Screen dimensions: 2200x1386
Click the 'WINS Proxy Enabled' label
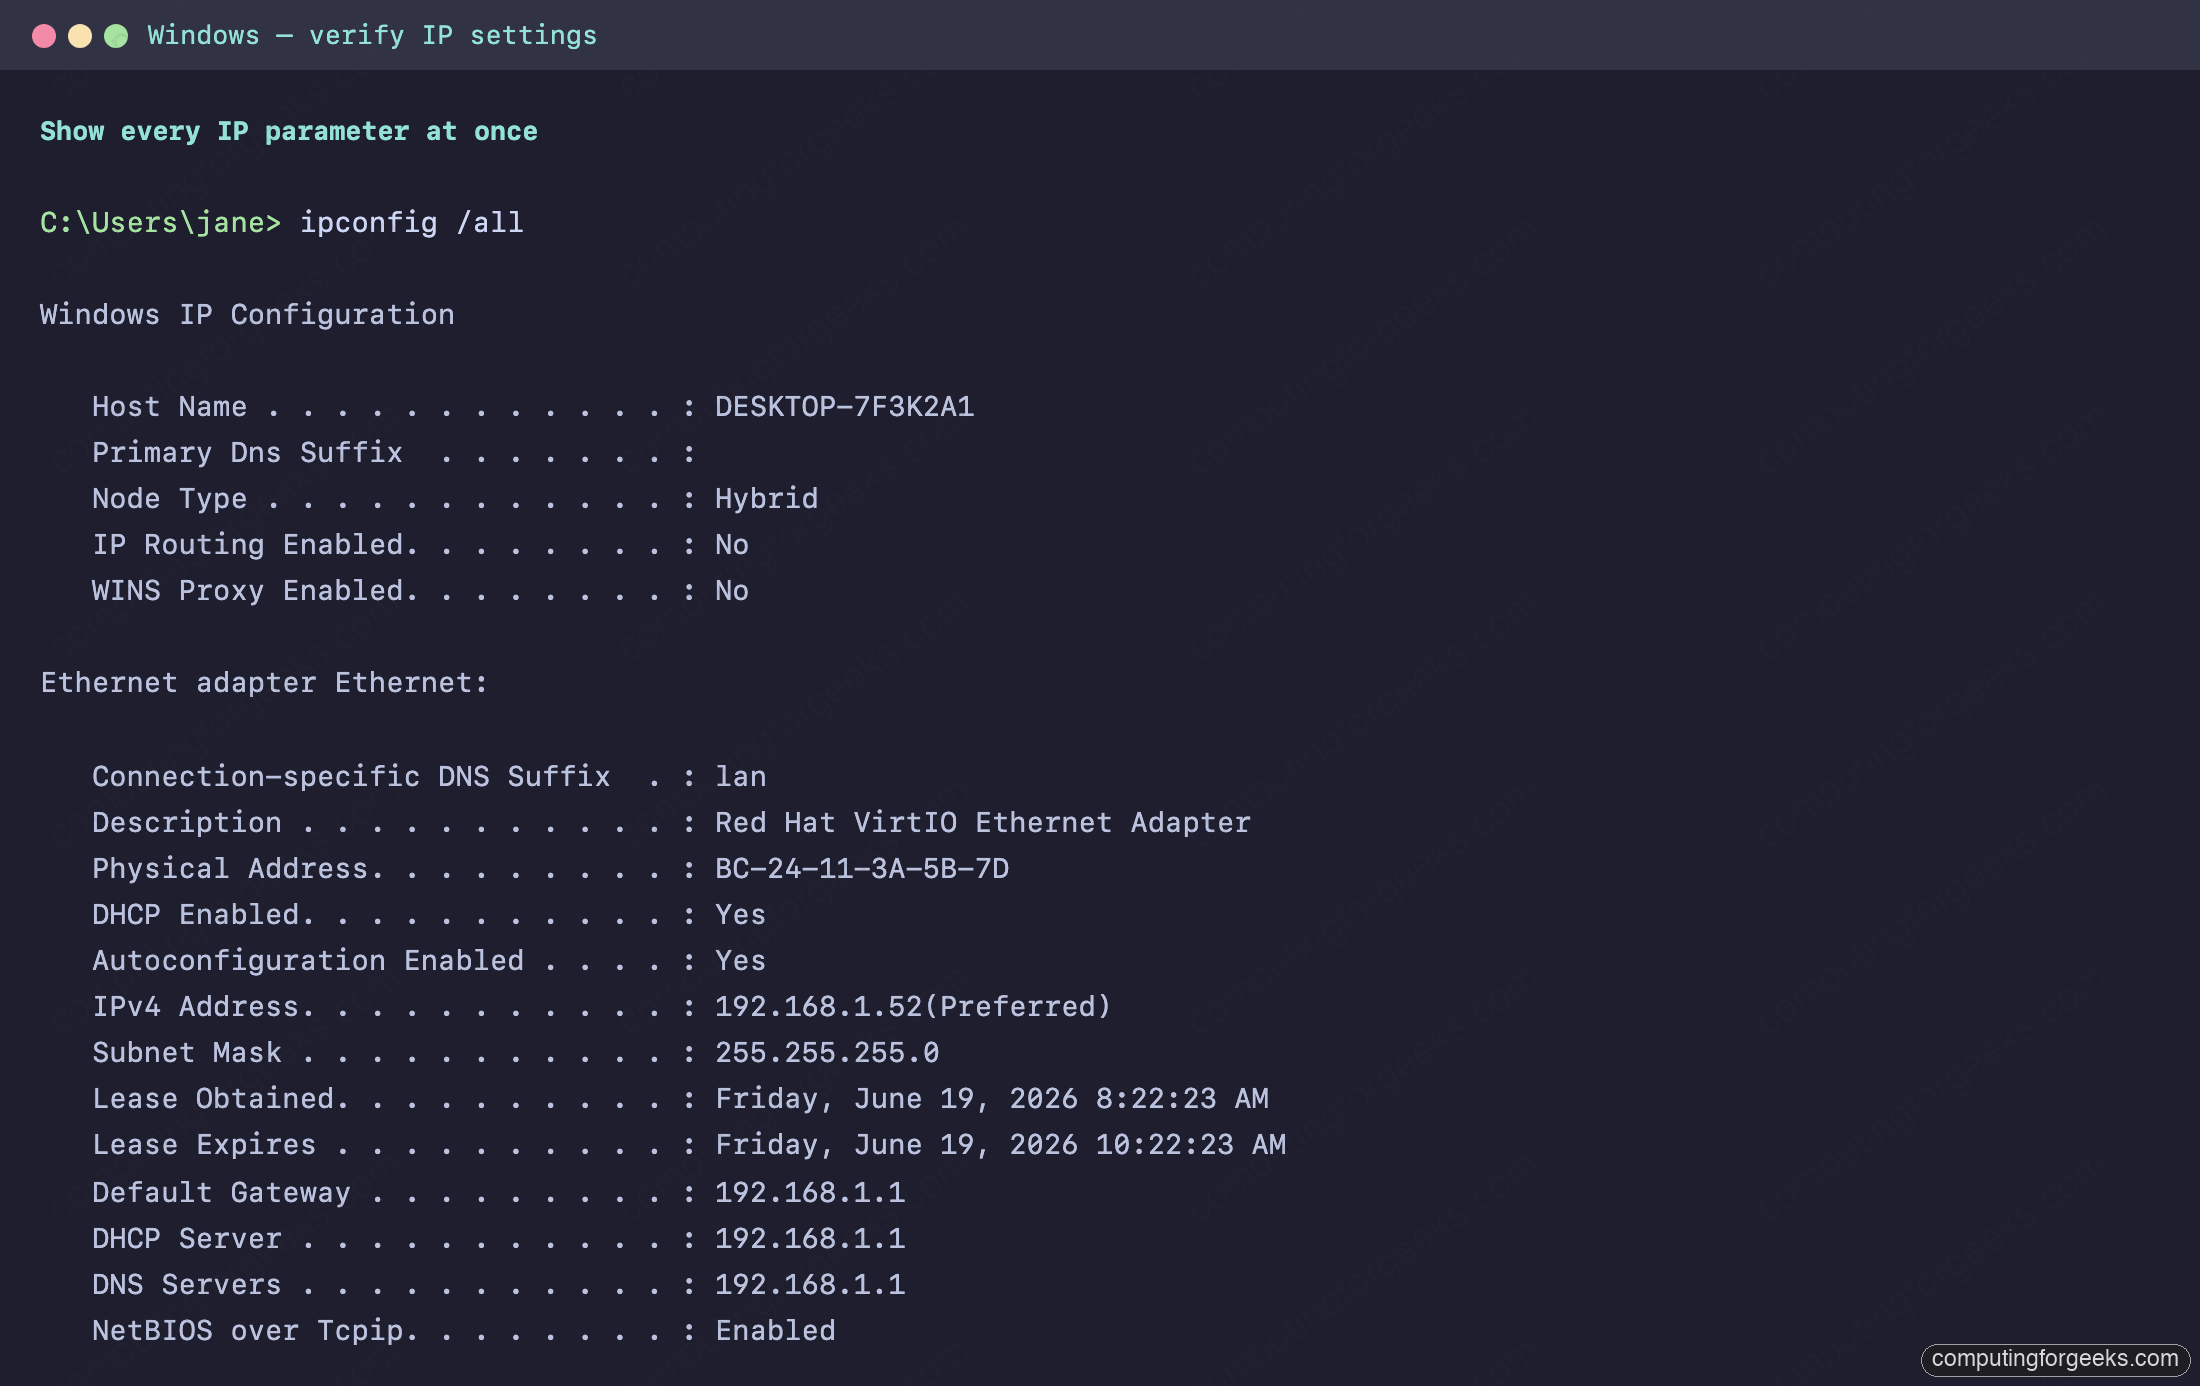click(x=248, y=591)
